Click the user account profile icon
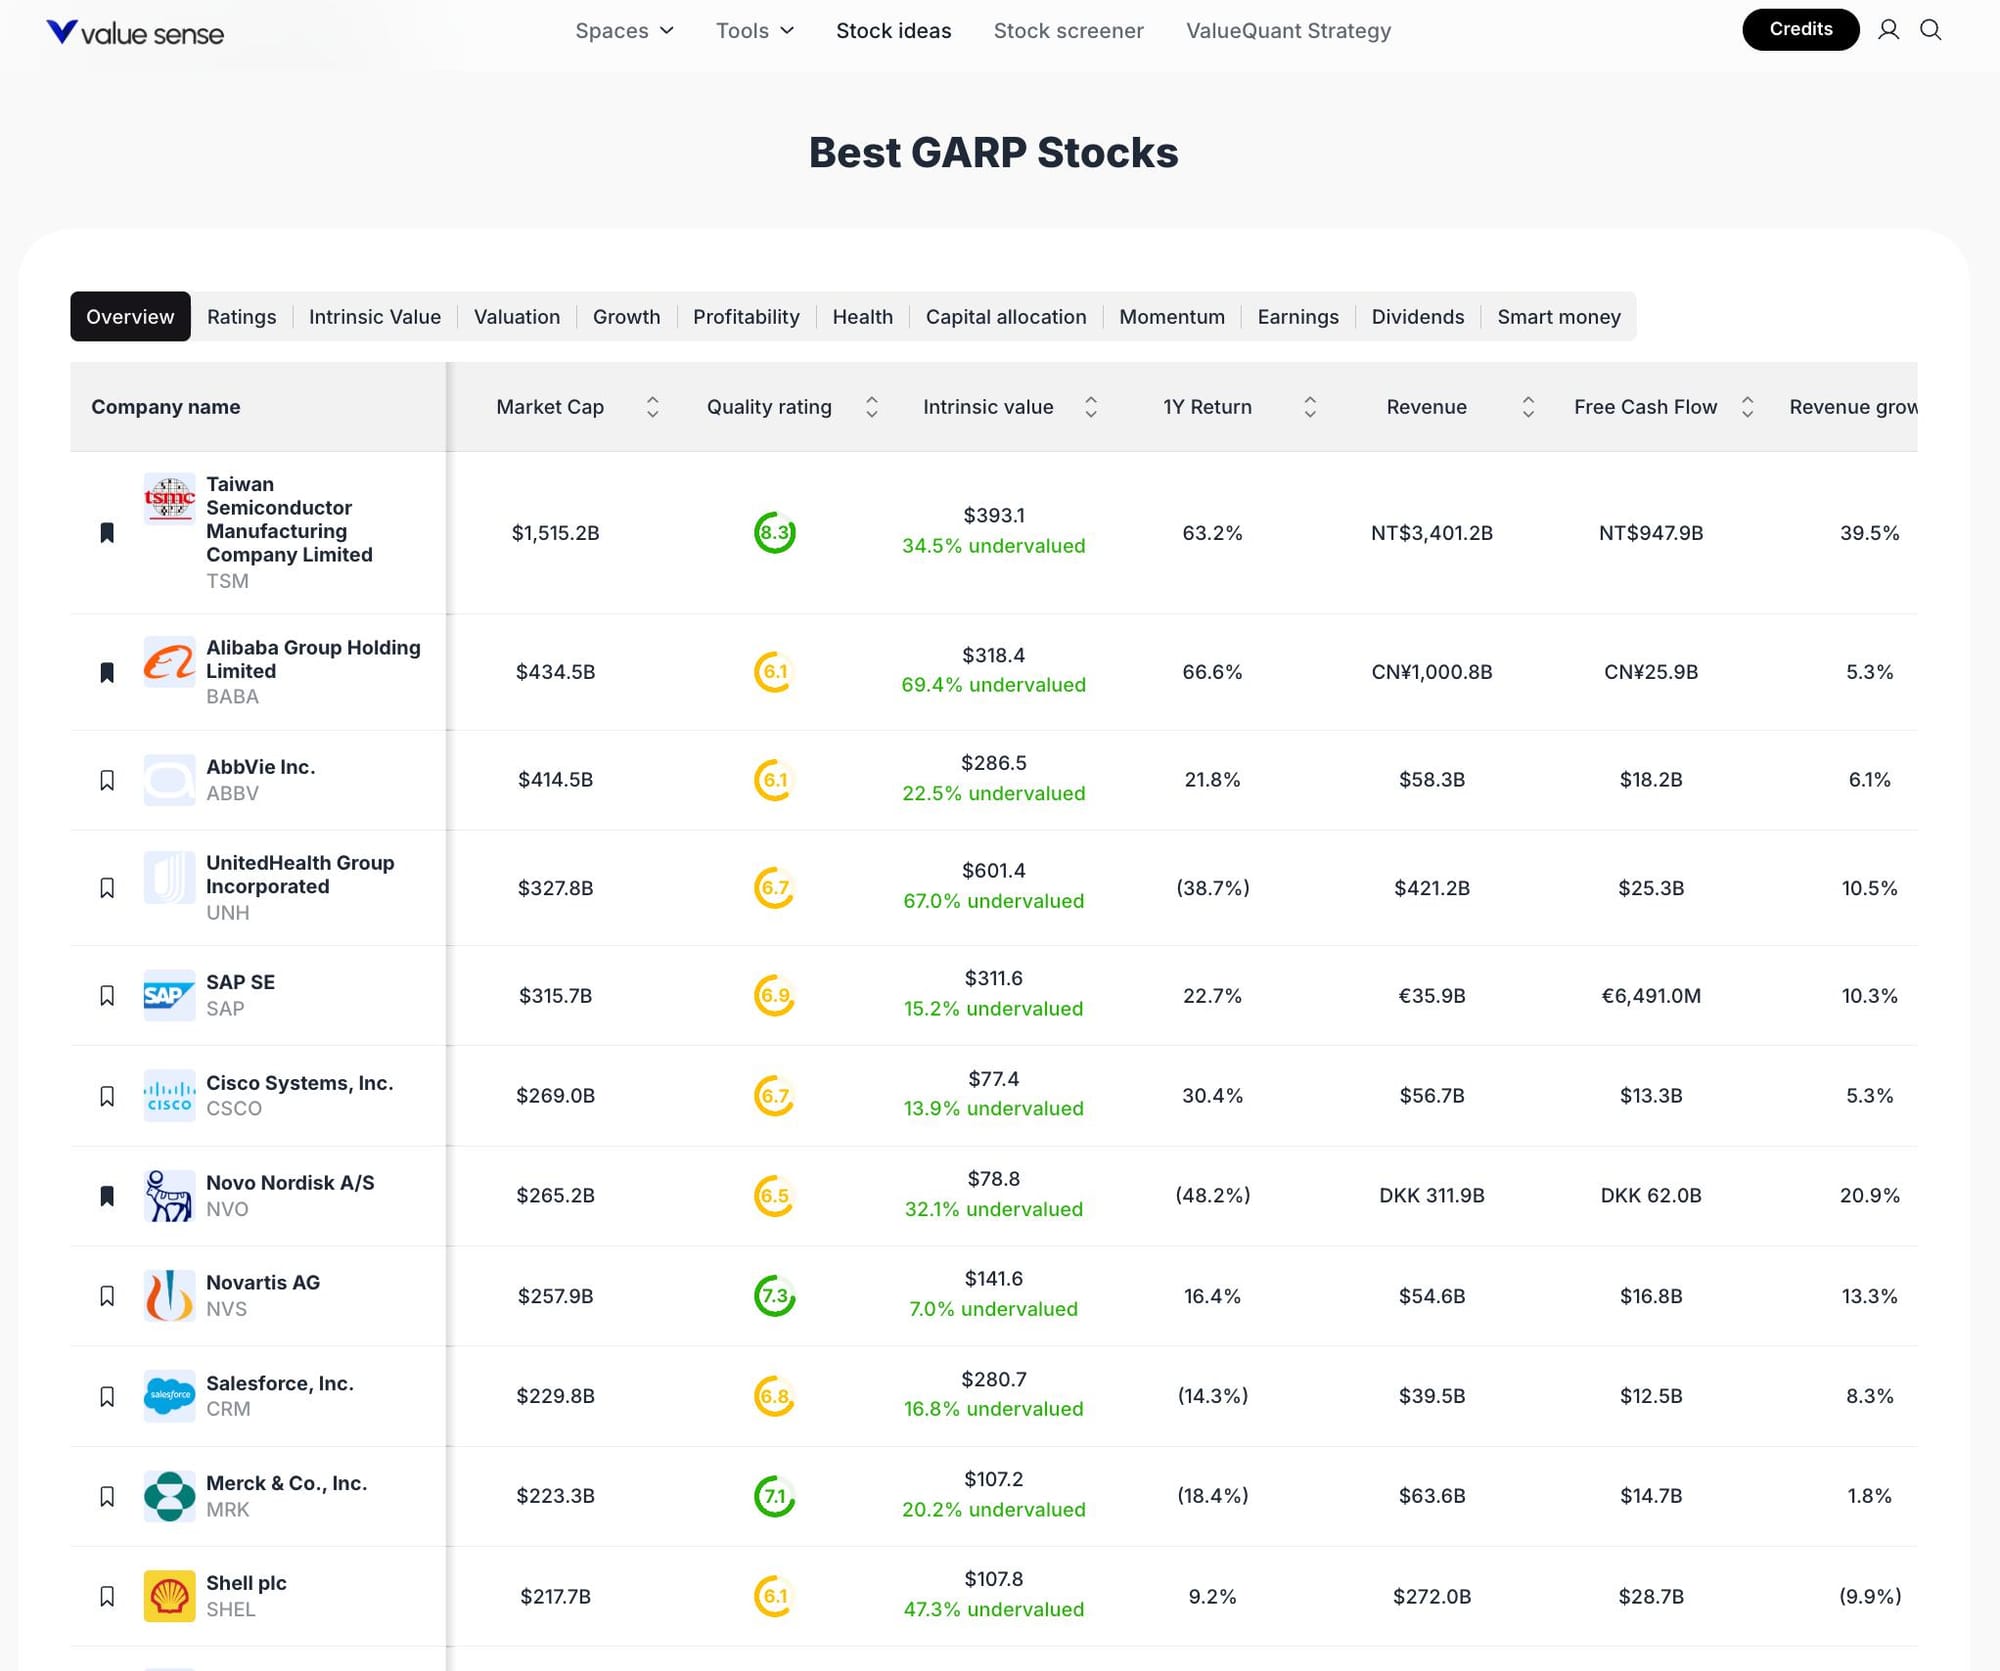Screen dimensions: 2000x1671 (x=1888, y=30)
